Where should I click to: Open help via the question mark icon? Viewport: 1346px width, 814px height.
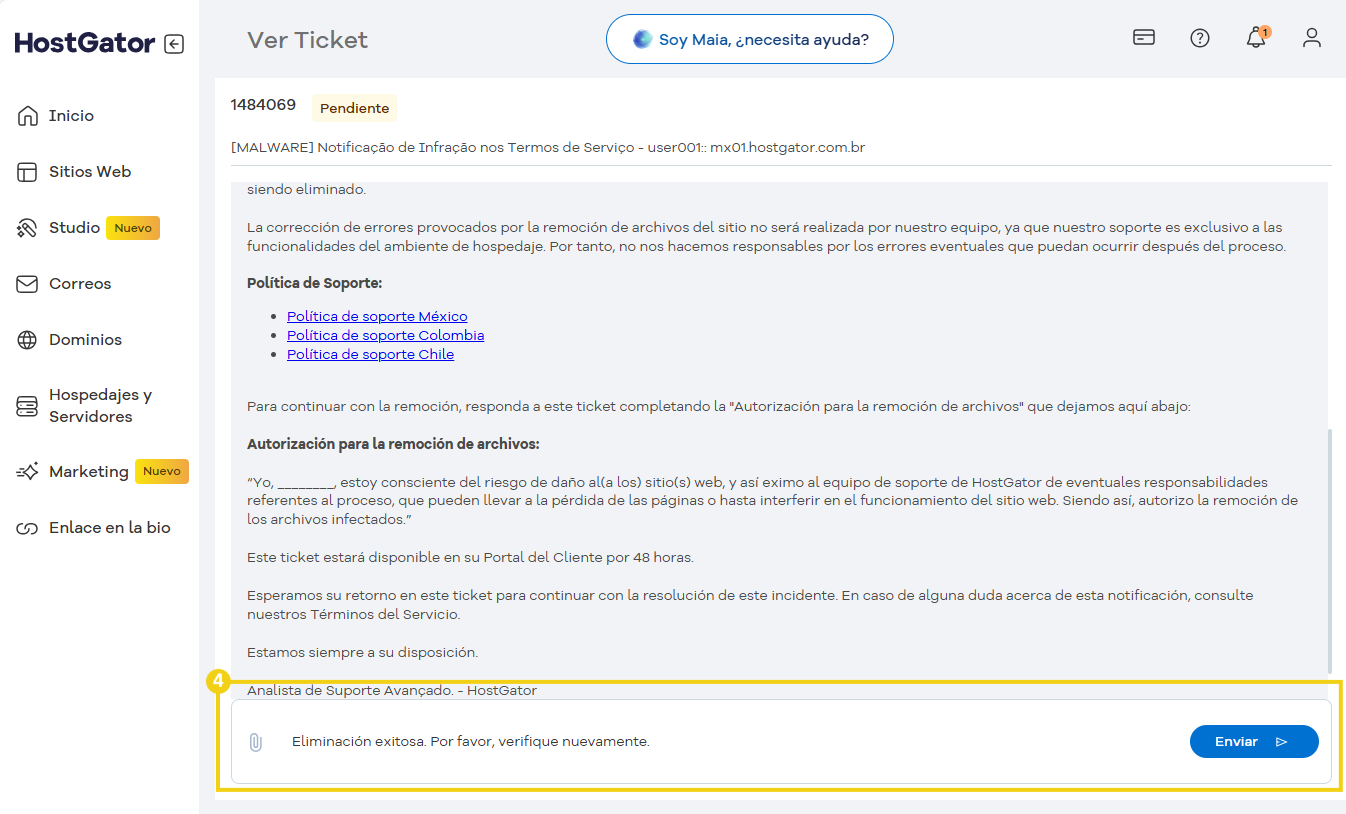point(1200,38)
